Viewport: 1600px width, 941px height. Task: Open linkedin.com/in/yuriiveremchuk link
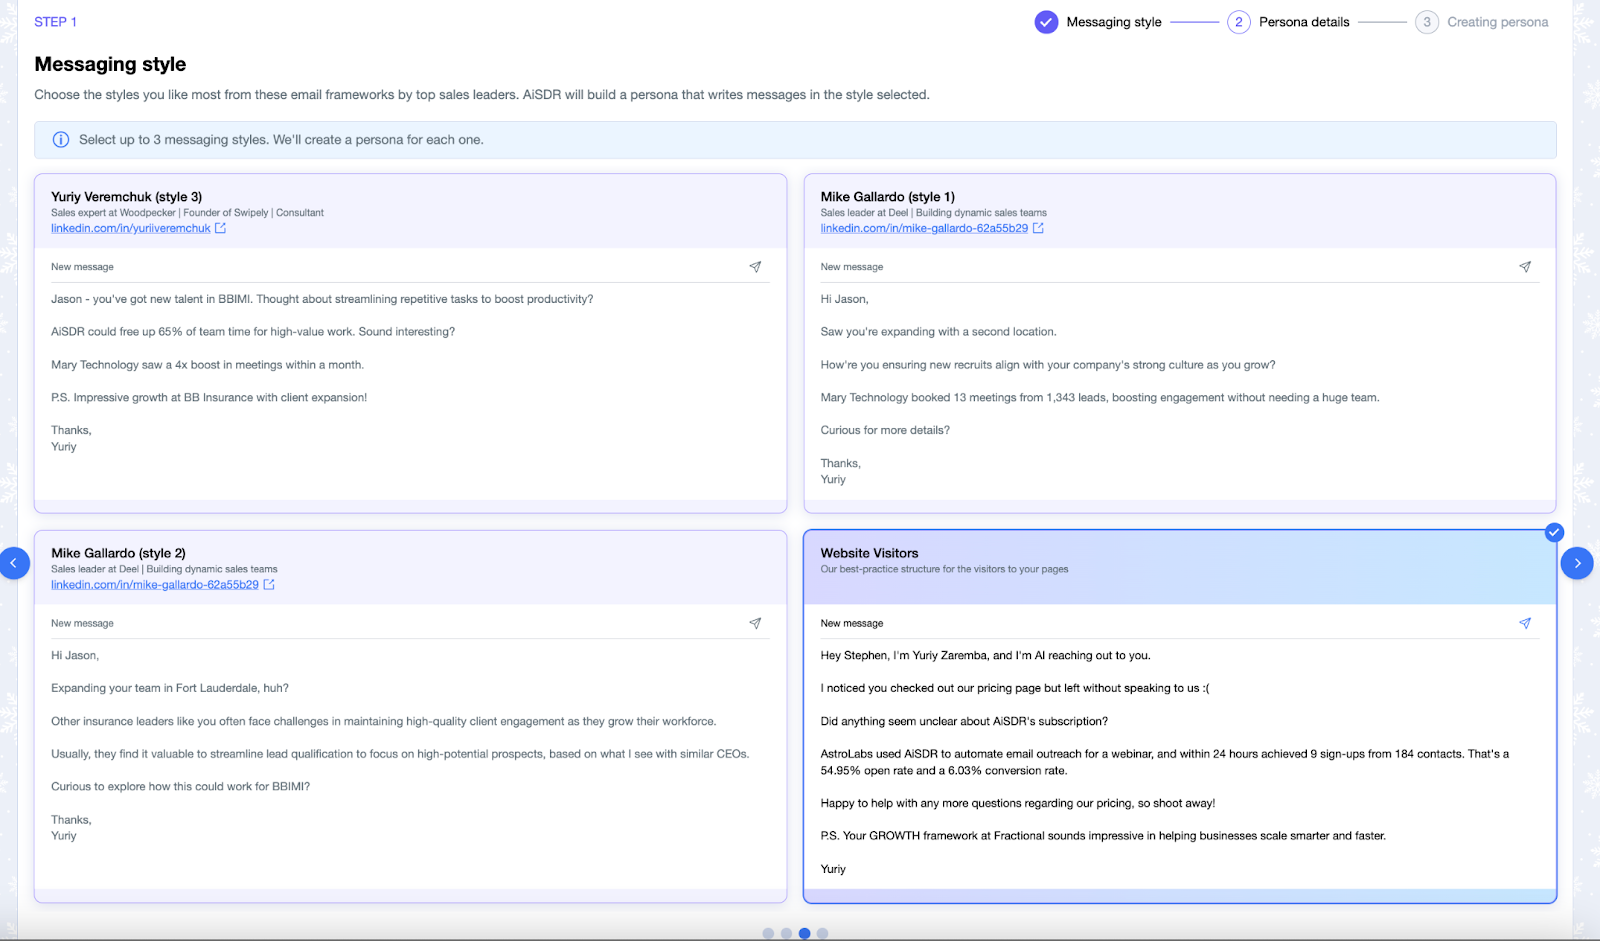pos(131,228)
